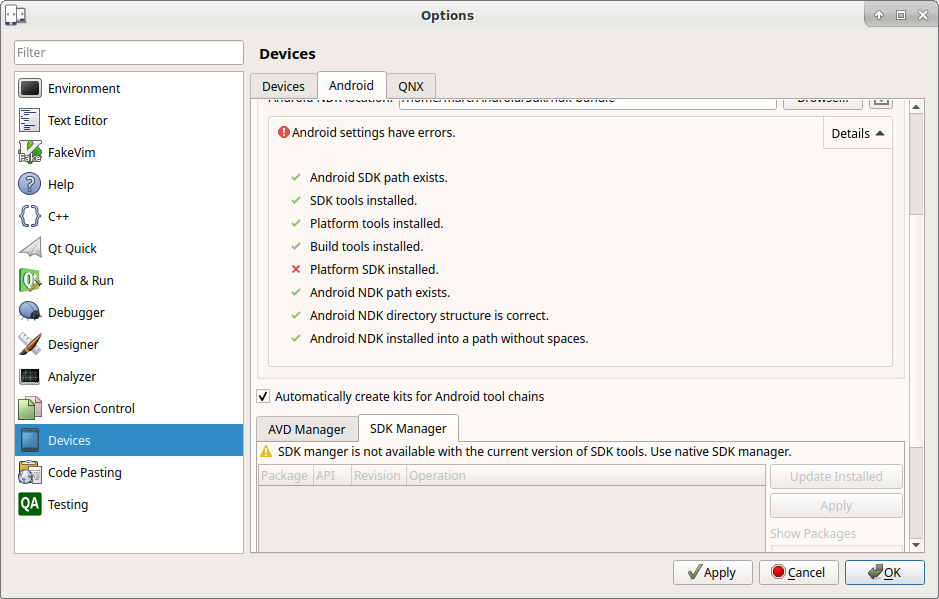Switch to the QNX tab
The width and height of the screenshot is (939, 599).
[x=411, y=86]
